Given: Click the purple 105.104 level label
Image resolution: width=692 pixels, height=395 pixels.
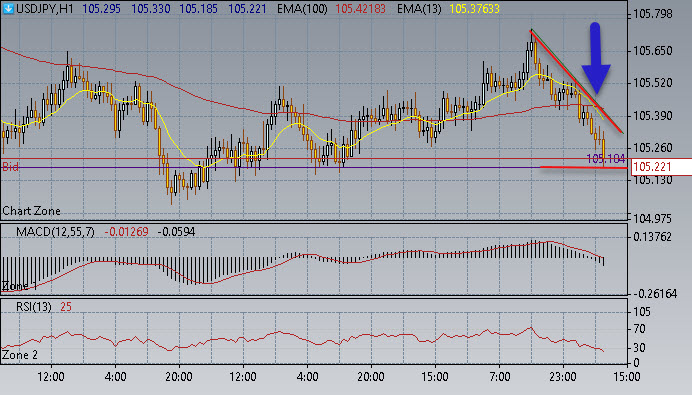Looking at the screenshot, I should click(x=606, y=159).
